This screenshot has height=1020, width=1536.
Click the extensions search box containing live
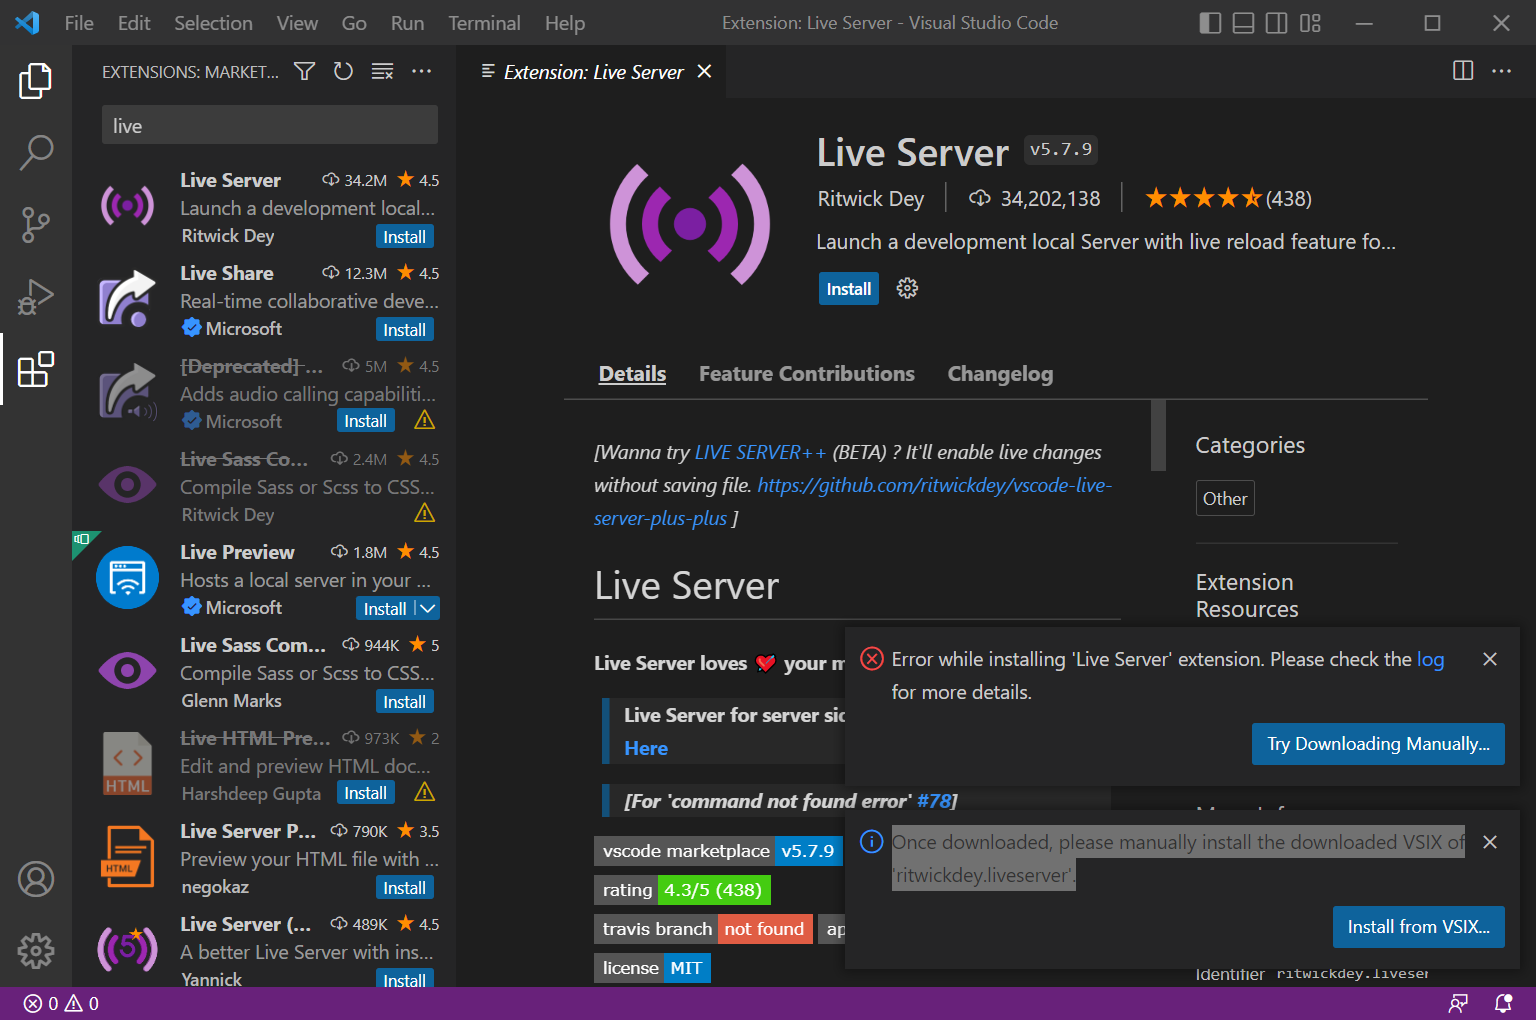(270, 125)
